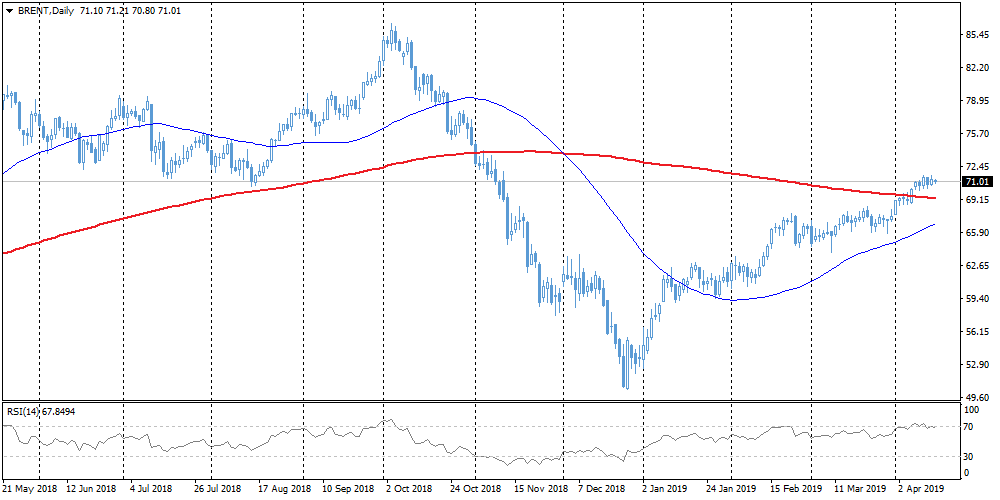1000x500 pixels.
Task: Click the 10 Sep 2018 date label
Action: coord(350,489)
